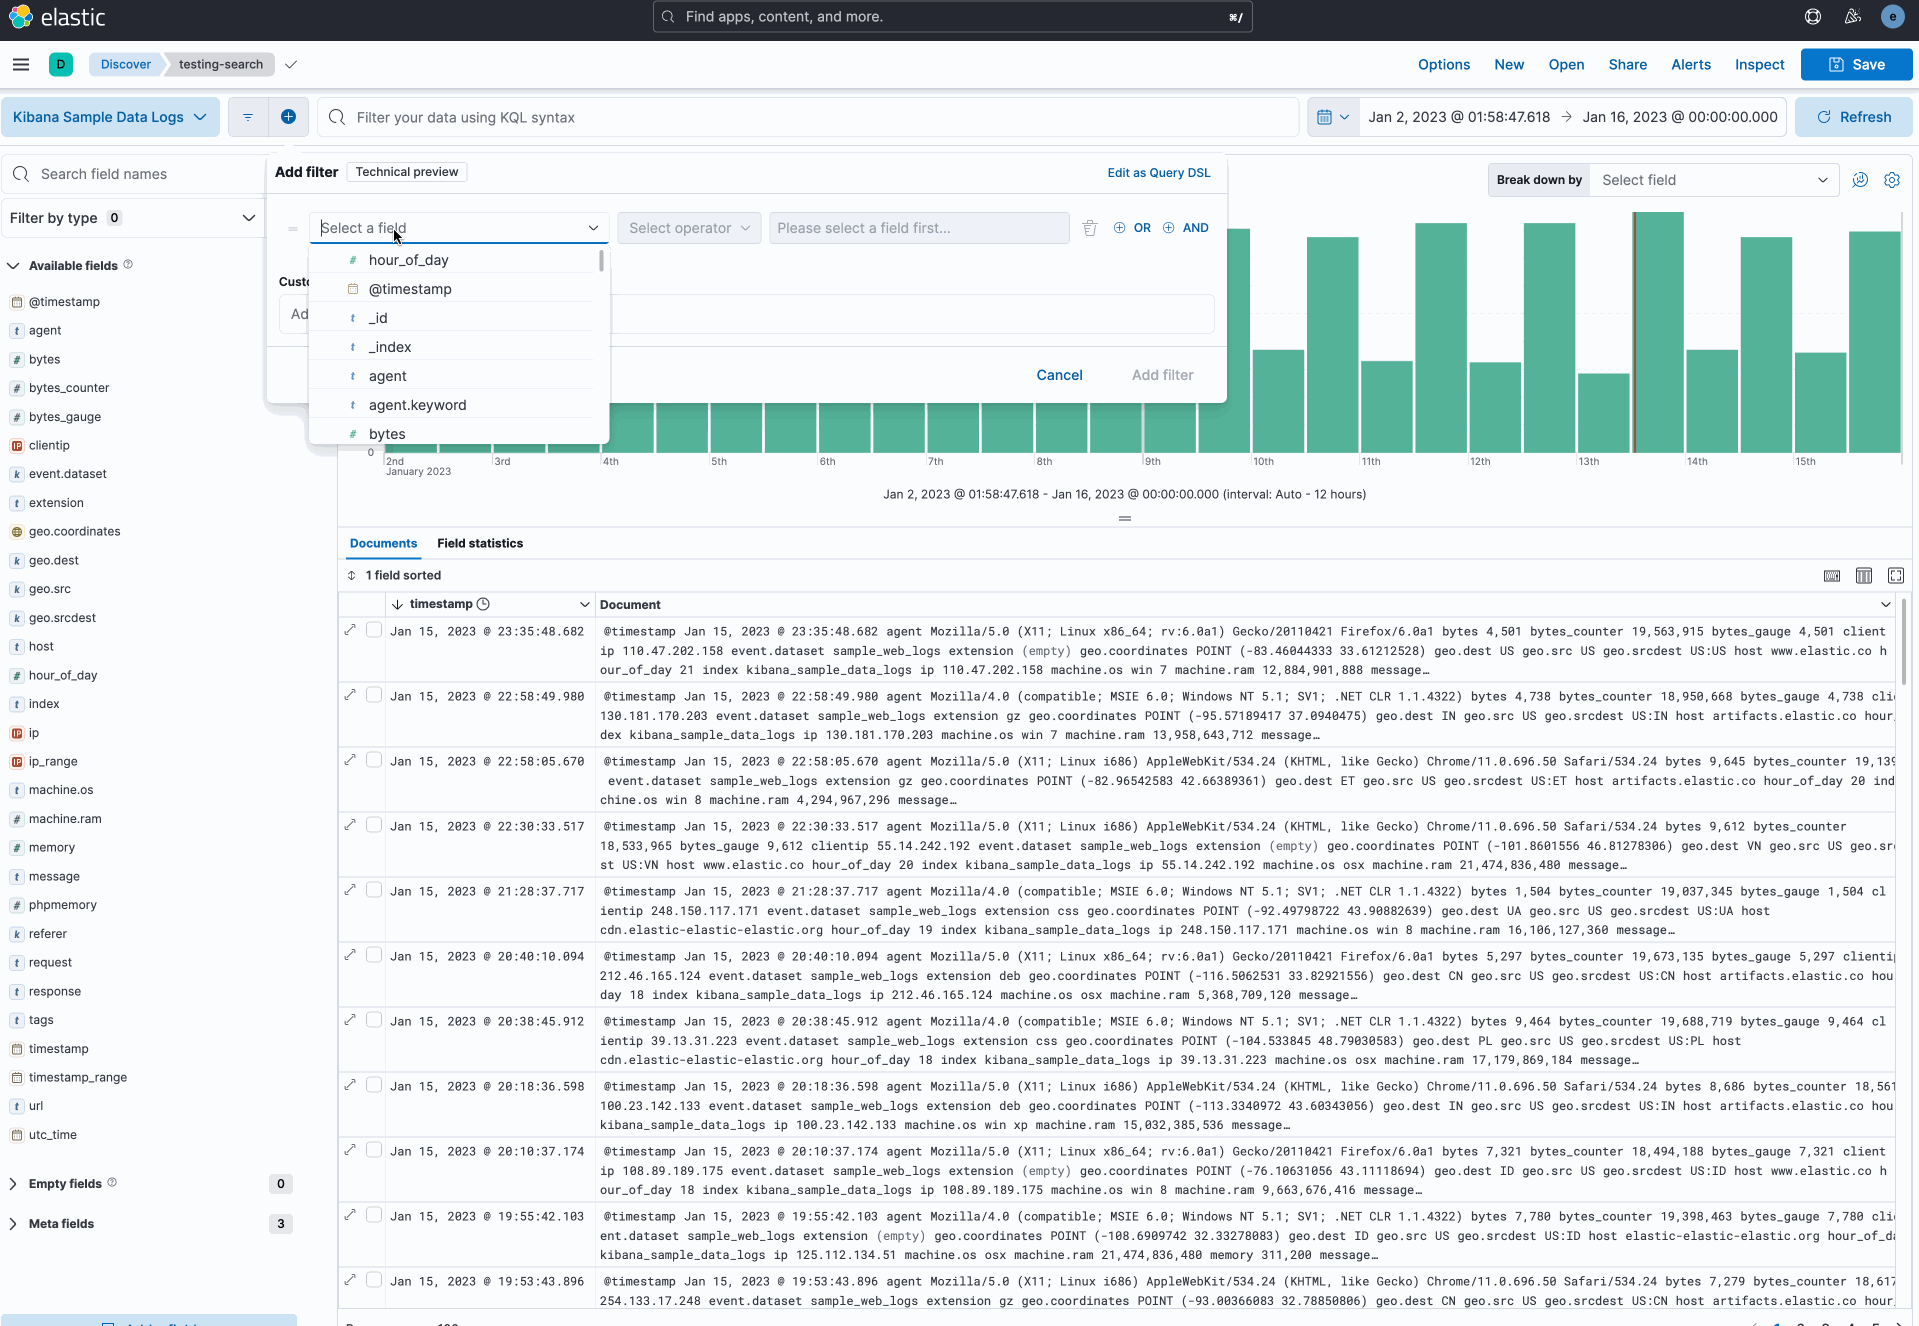Expand the Jan 15 22:58:49.980 document row

(350, 695)
